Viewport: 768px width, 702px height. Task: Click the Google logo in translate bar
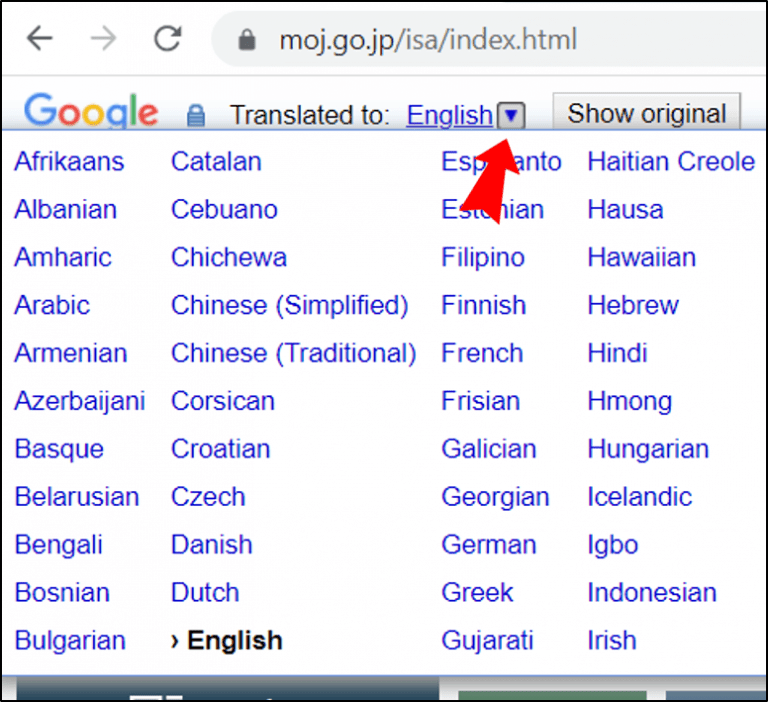pyautogui.click(x=91, y=111)
